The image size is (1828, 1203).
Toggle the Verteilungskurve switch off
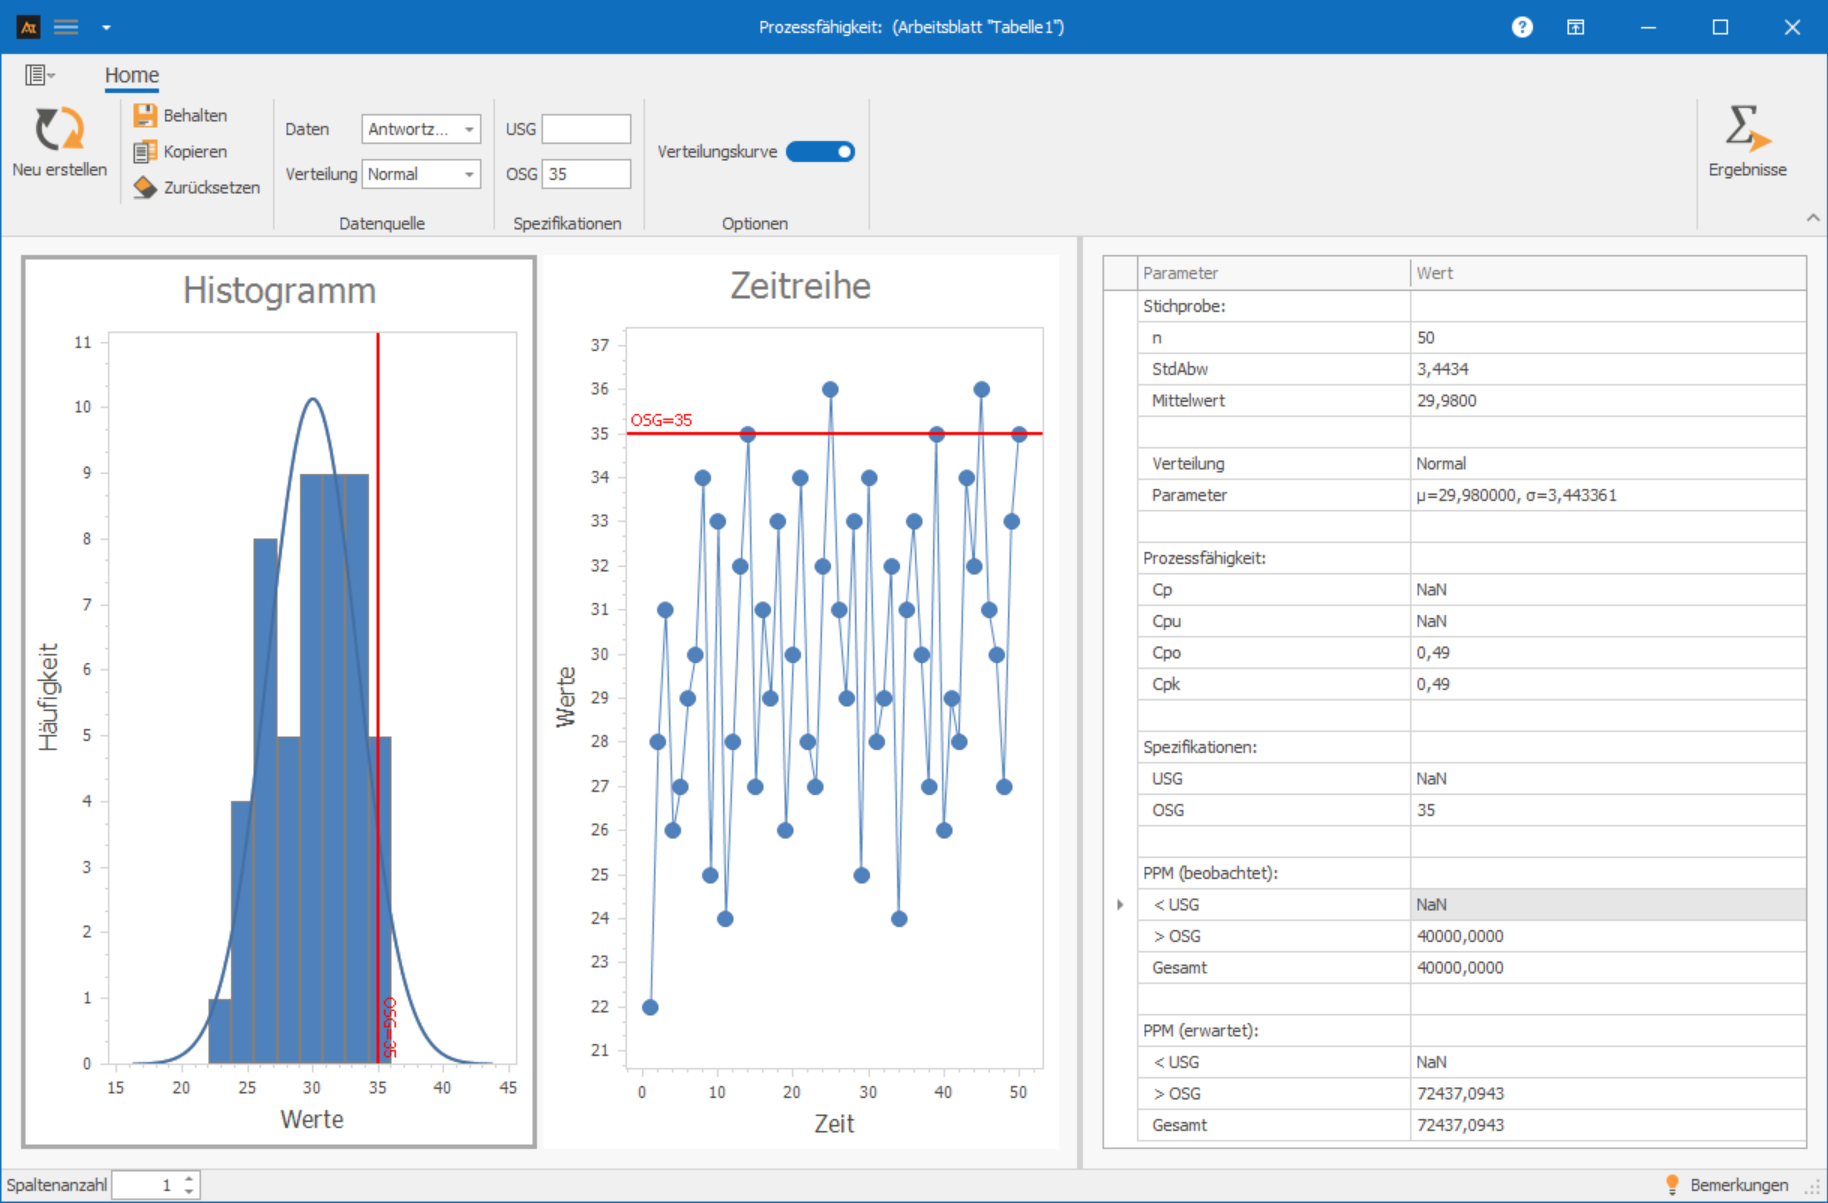[x=820, y=152]
